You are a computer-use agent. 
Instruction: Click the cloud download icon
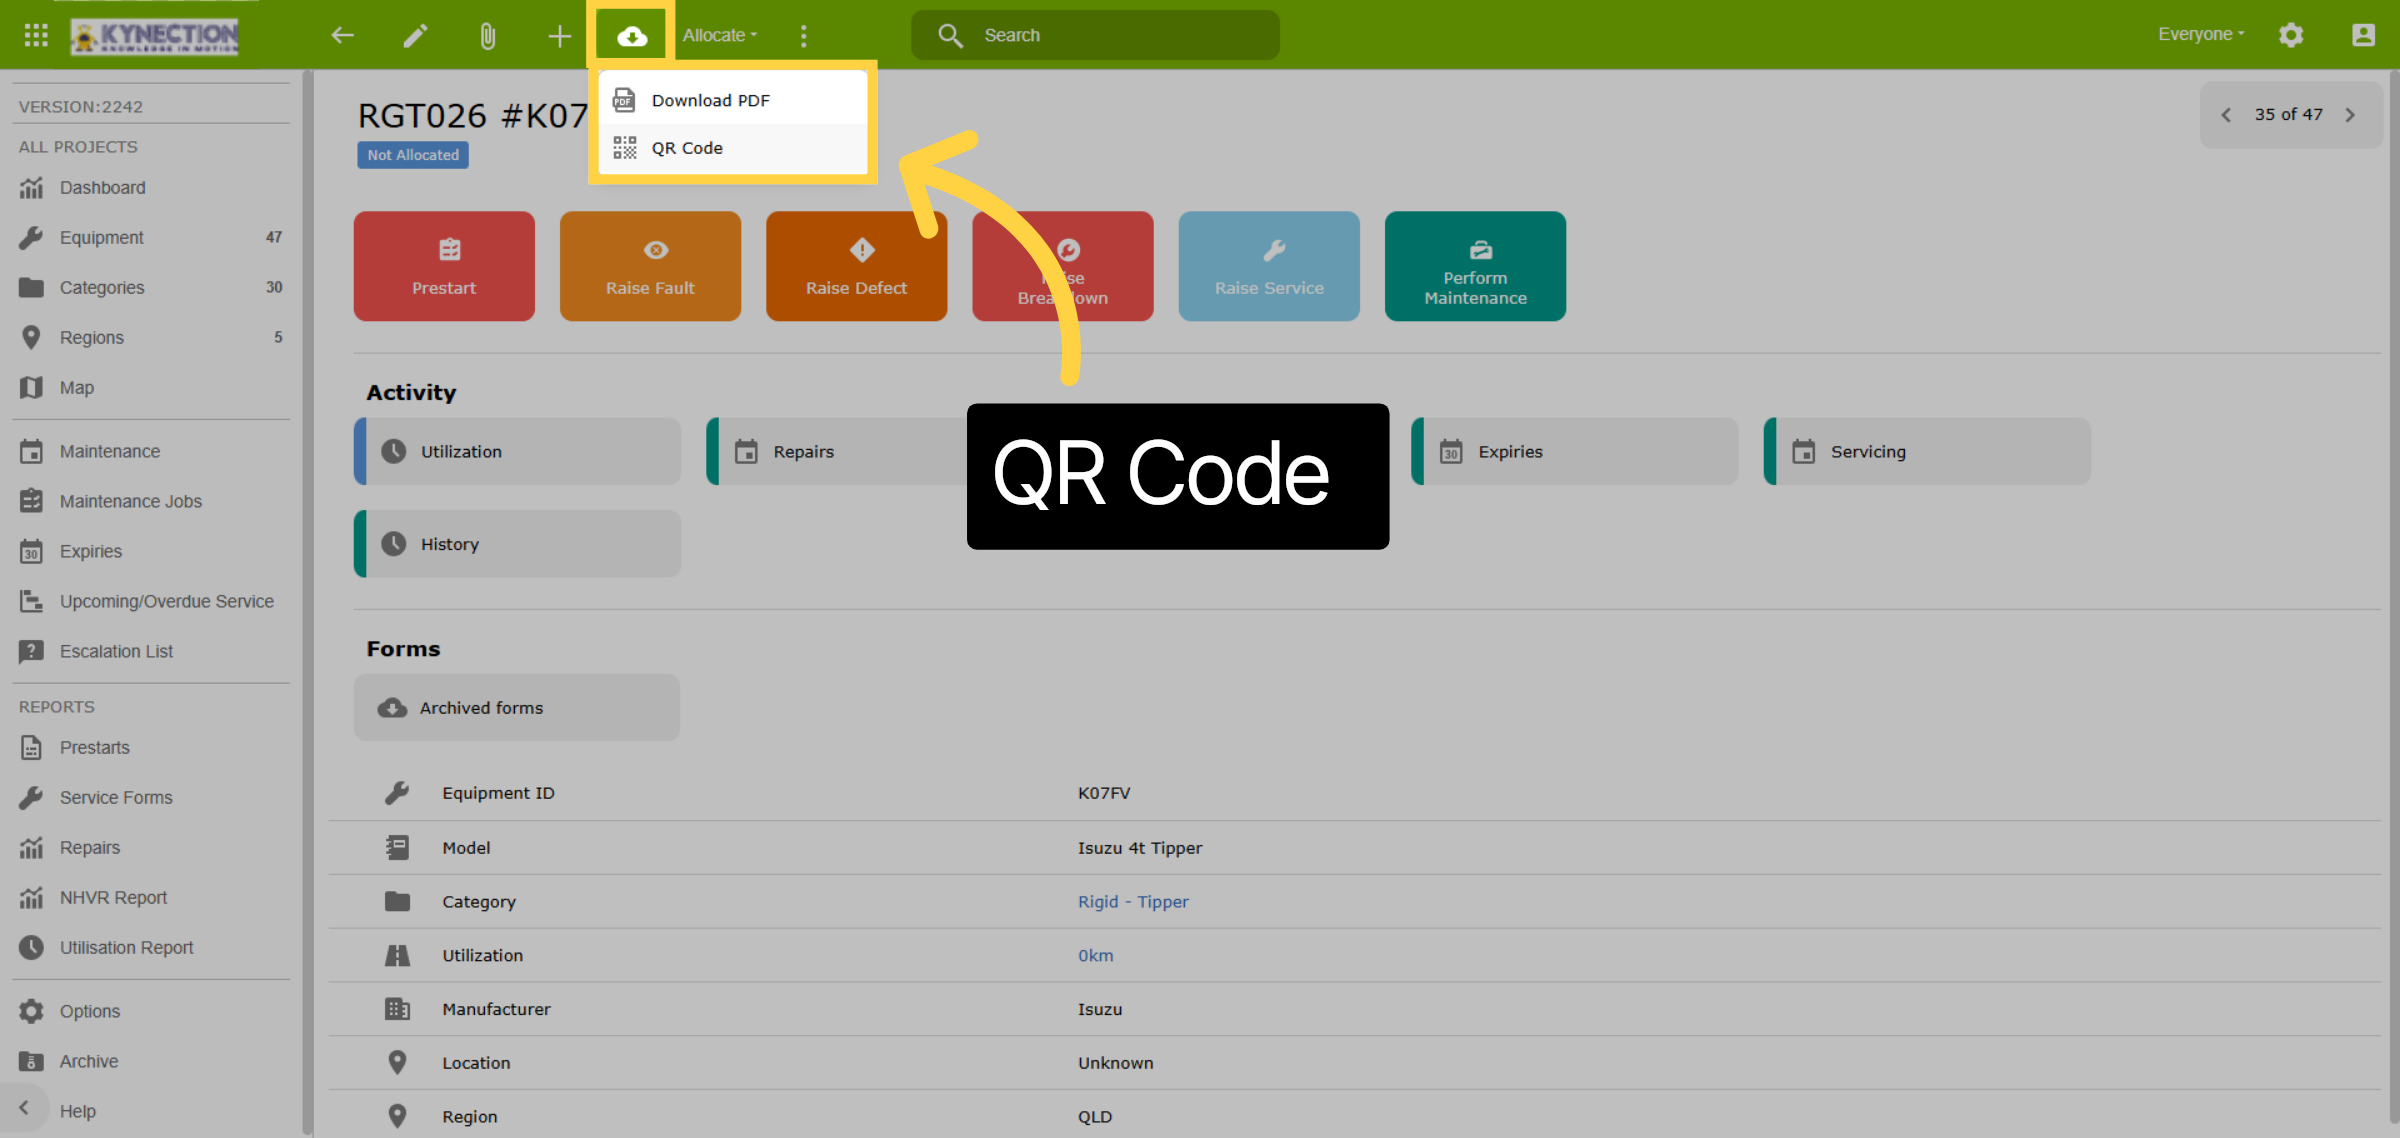tap(631, 37)
